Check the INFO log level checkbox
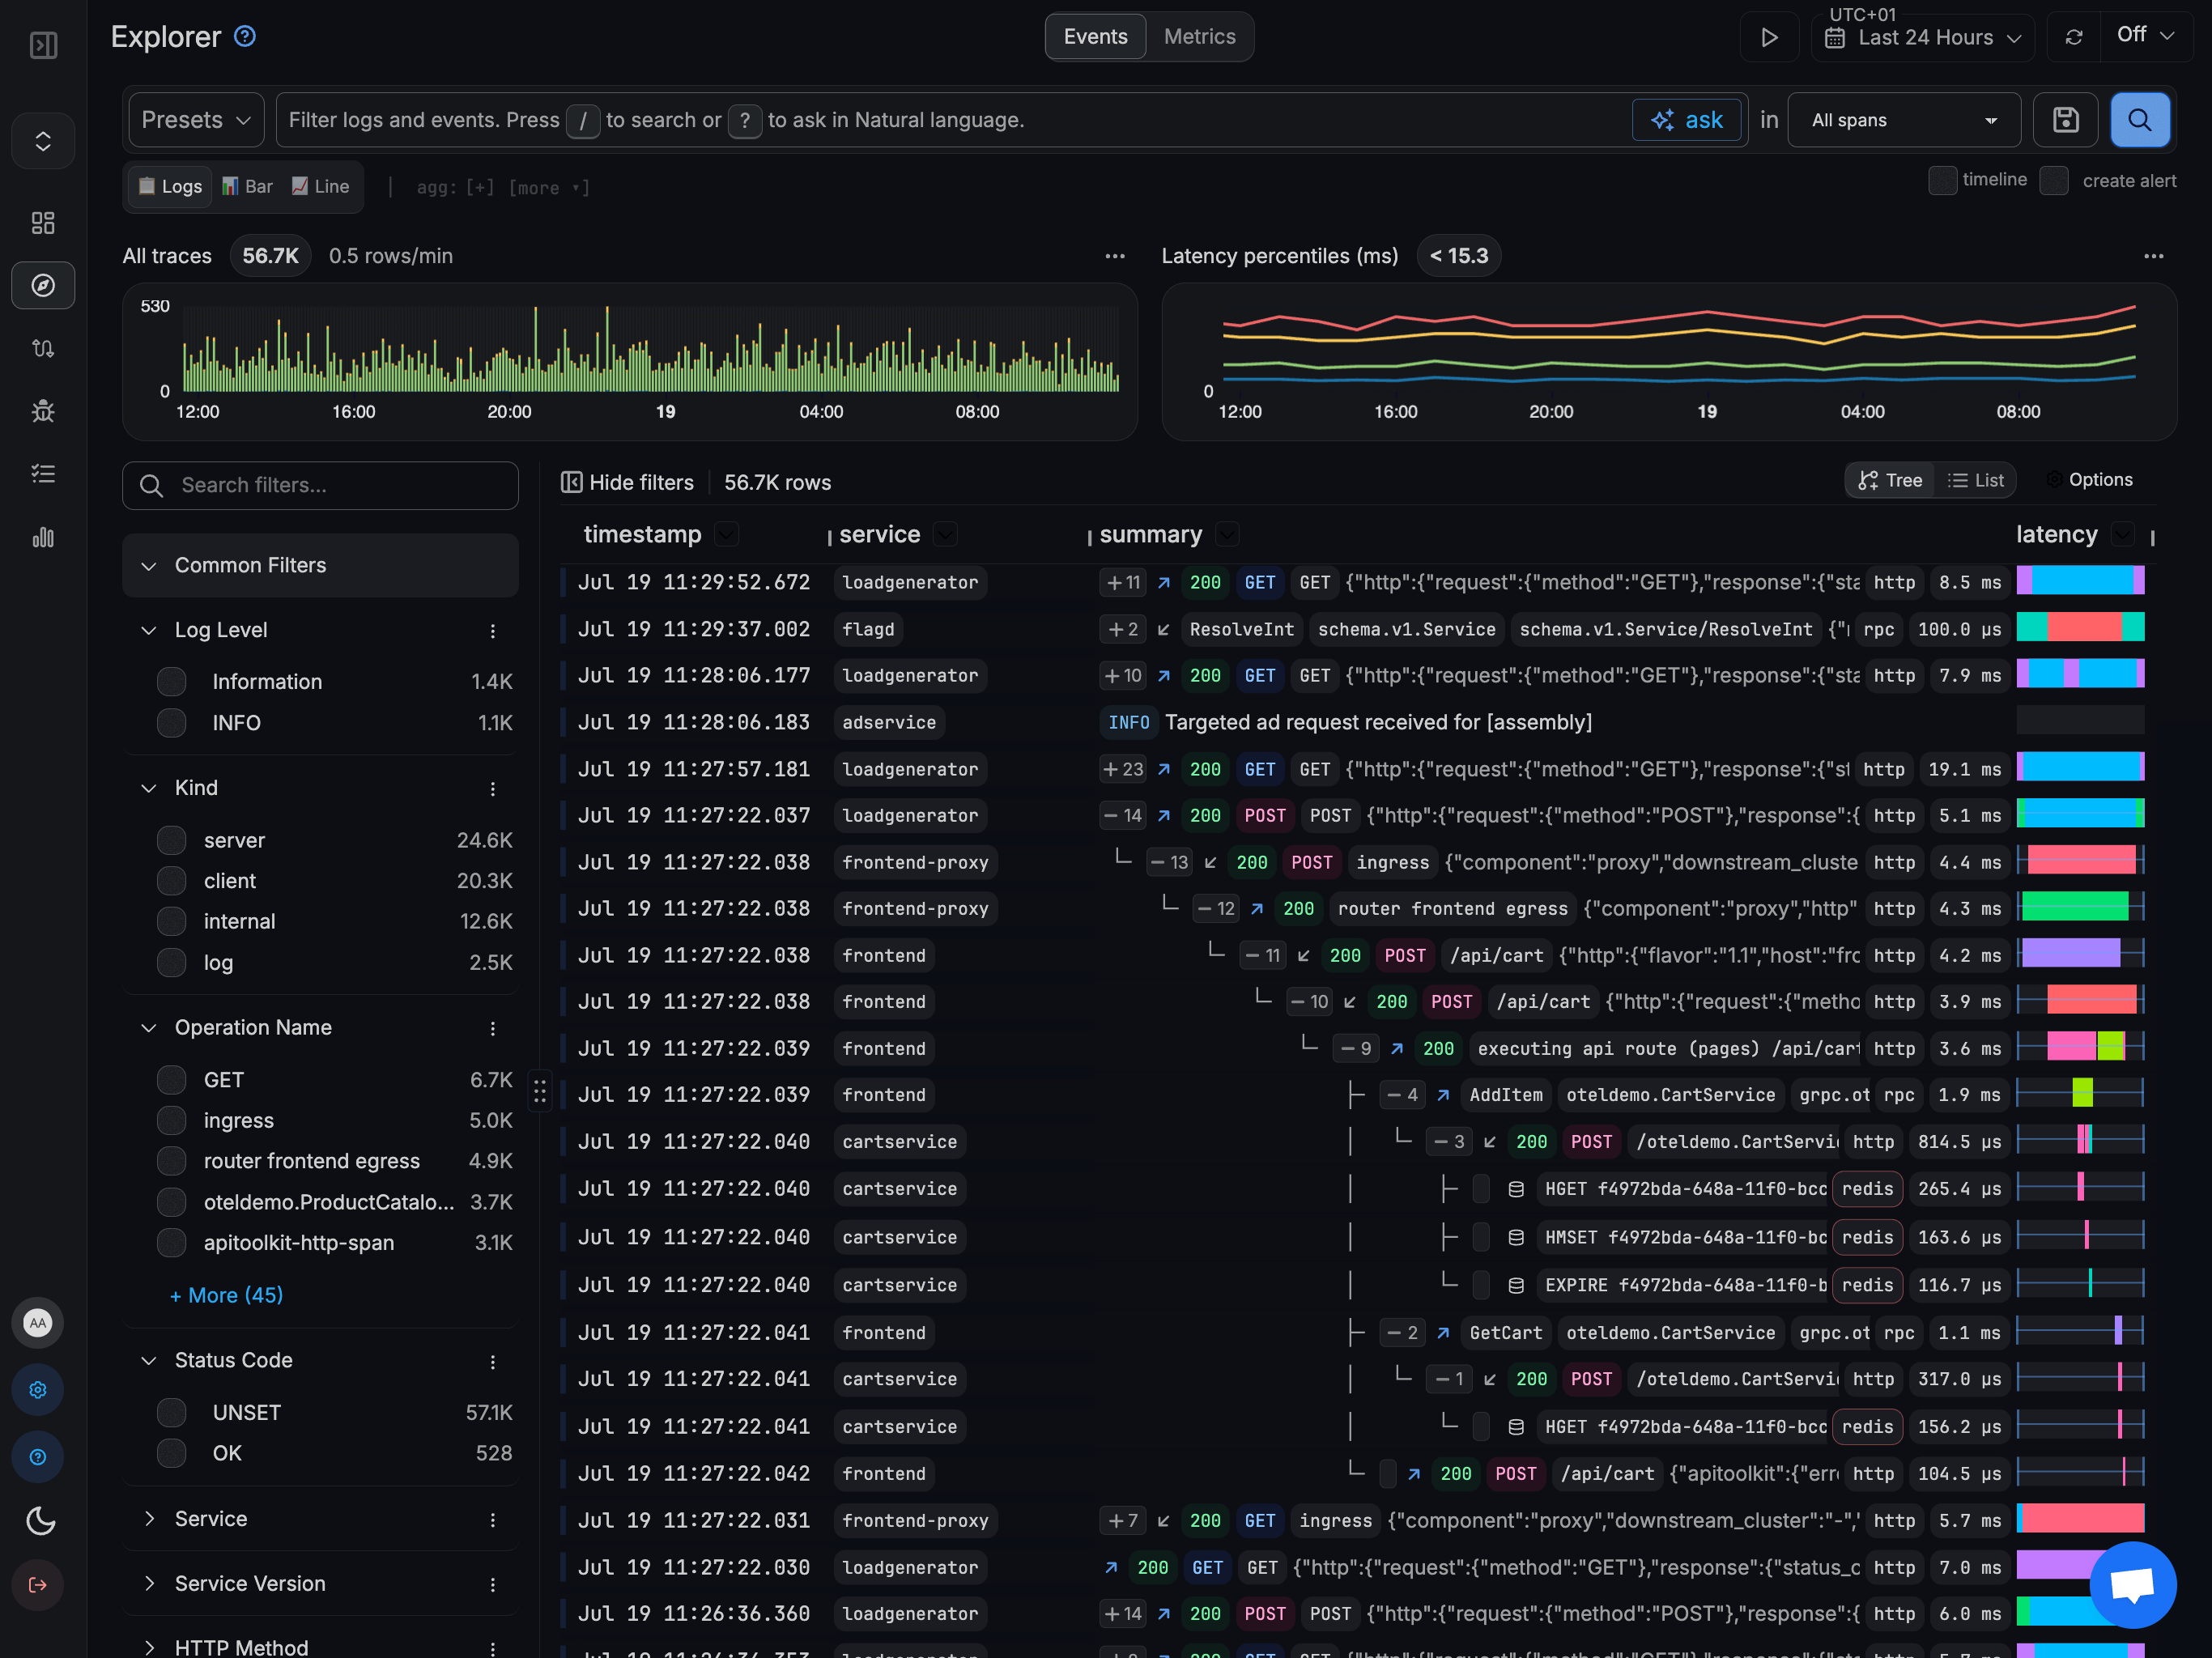The height and width of the screenshot is (1658, 2212). [172, 723]
